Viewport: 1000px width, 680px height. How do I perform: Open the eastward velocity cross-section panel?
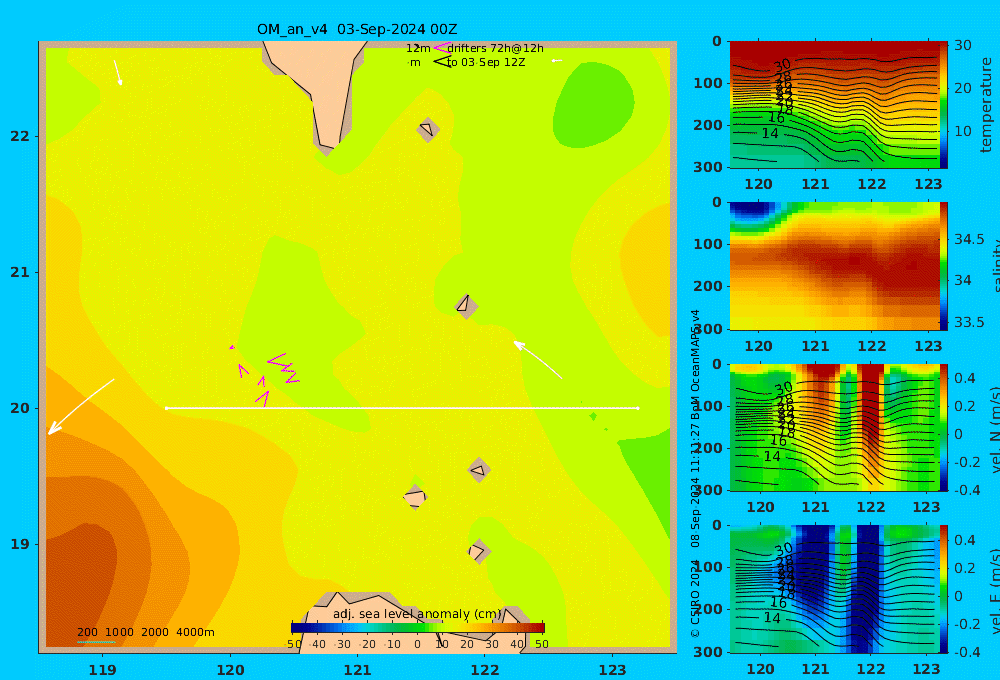pyautogui.click(x=833, y=589)
